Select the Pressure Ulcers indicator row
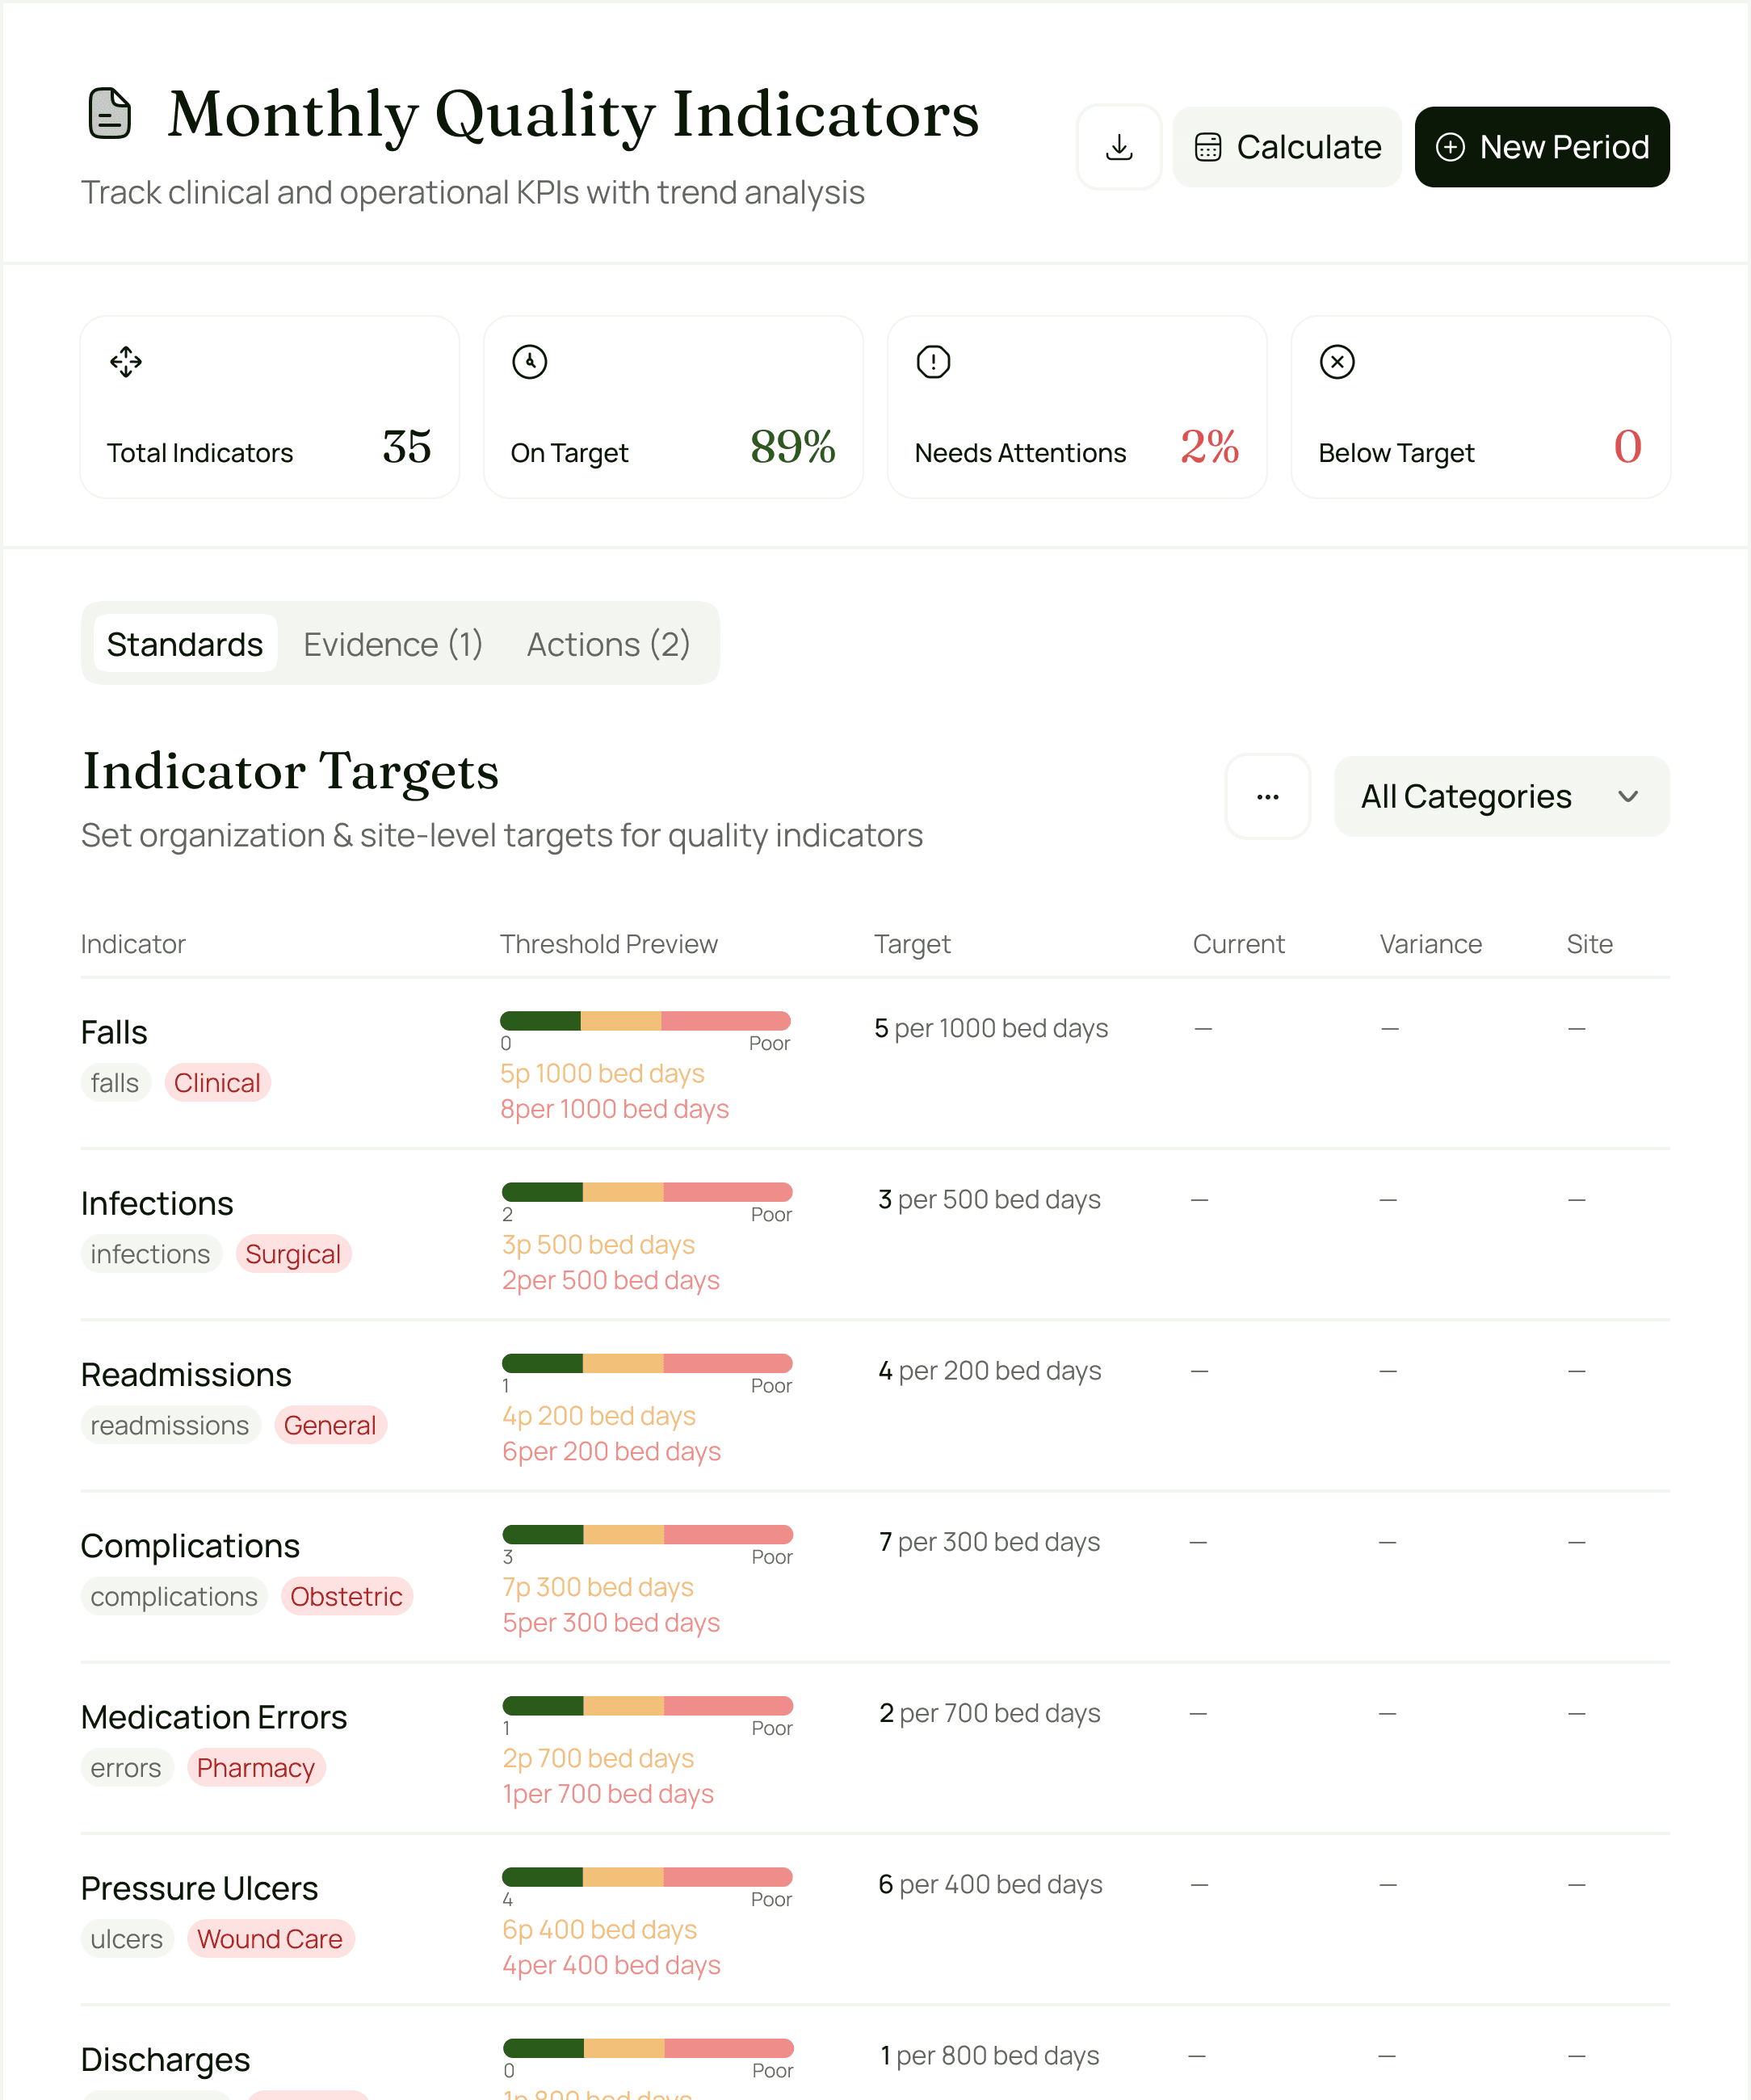This screenshot has width=1751, height=2100. point(199,1888)
